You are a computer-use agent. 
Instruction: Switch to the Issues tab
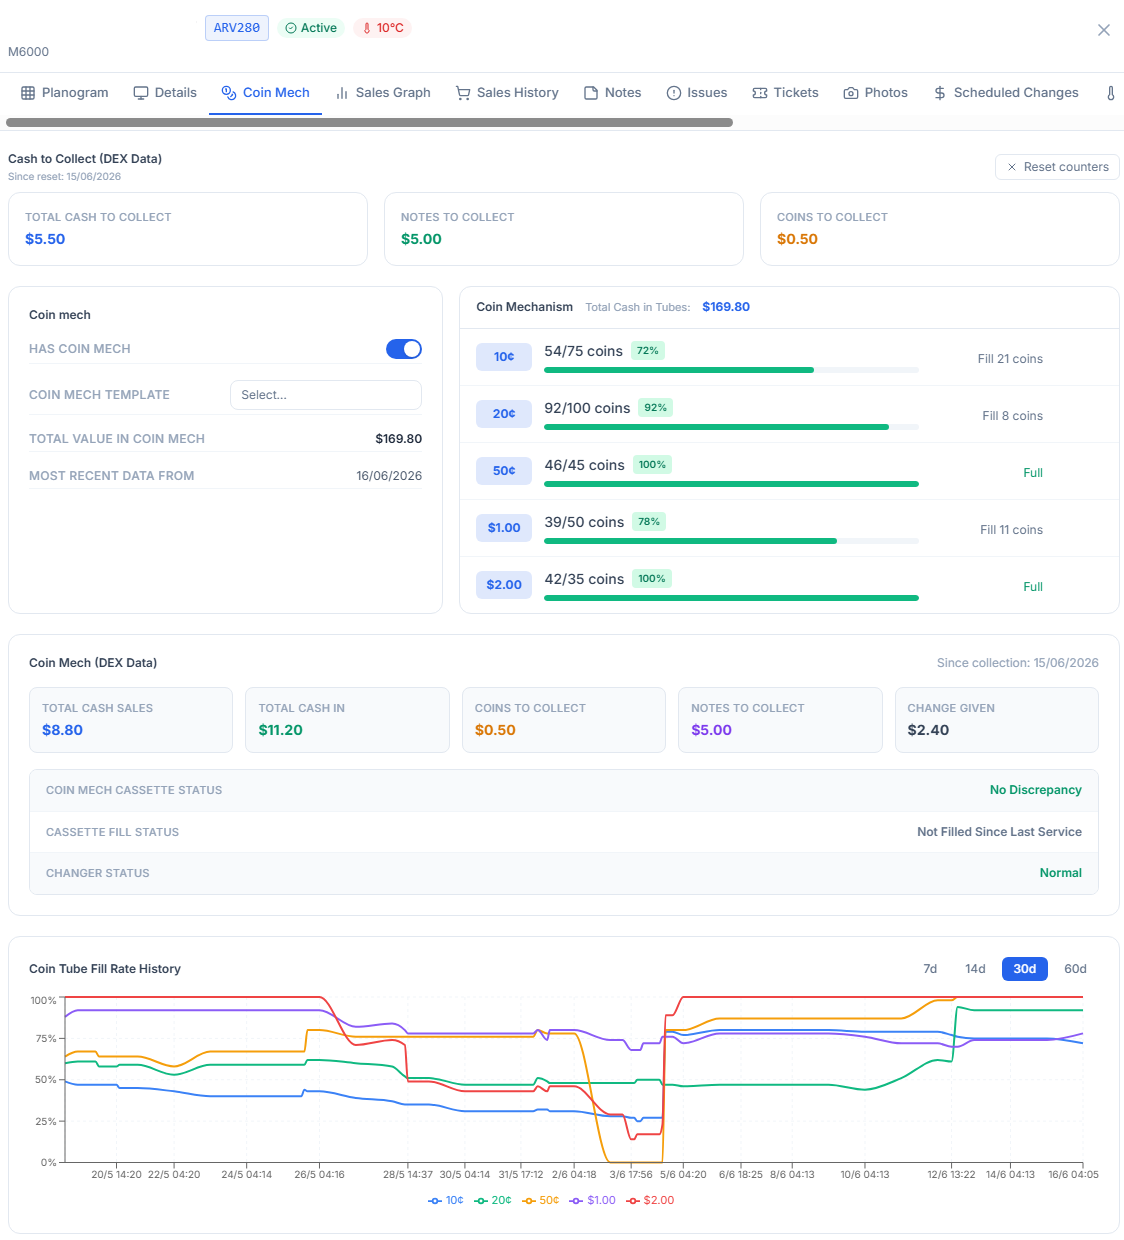(x=697, y=93)
